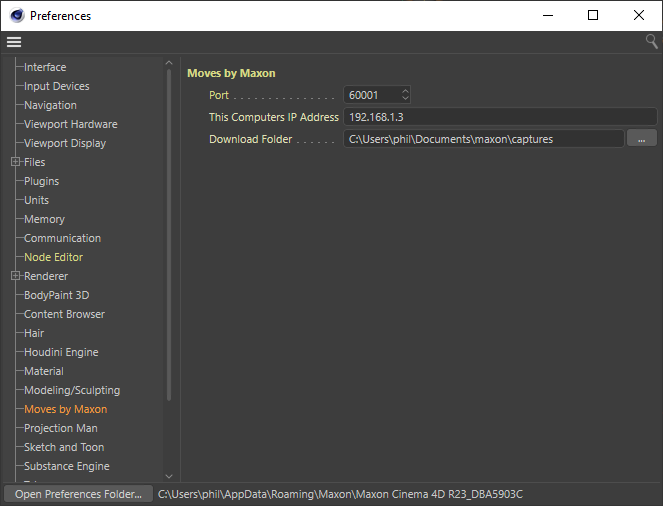Click the Port value stepper arrows
The image size is (663, 506).
point(405,95)
